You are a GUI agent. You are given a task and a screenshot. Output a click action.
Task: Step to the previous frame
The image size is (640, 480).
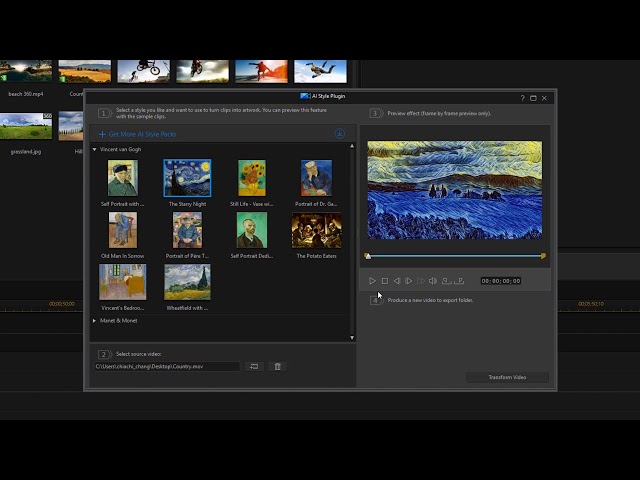(396, 281)
